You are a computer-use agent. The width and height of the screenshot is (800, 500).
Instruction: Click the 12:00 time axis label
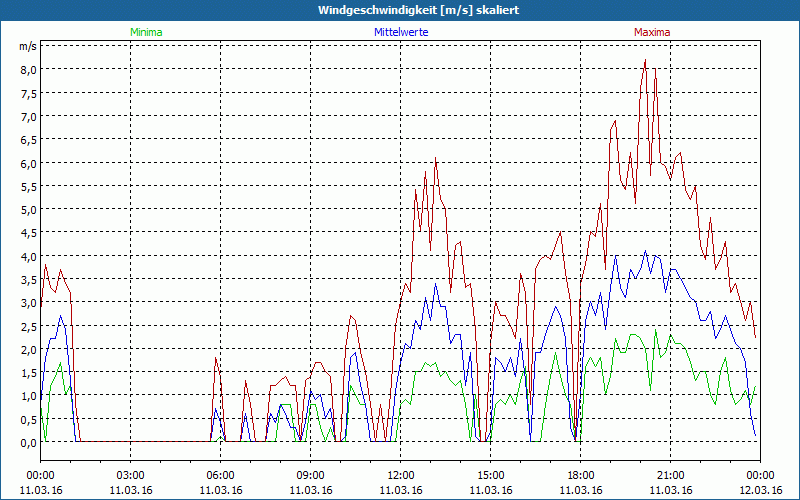400,475
